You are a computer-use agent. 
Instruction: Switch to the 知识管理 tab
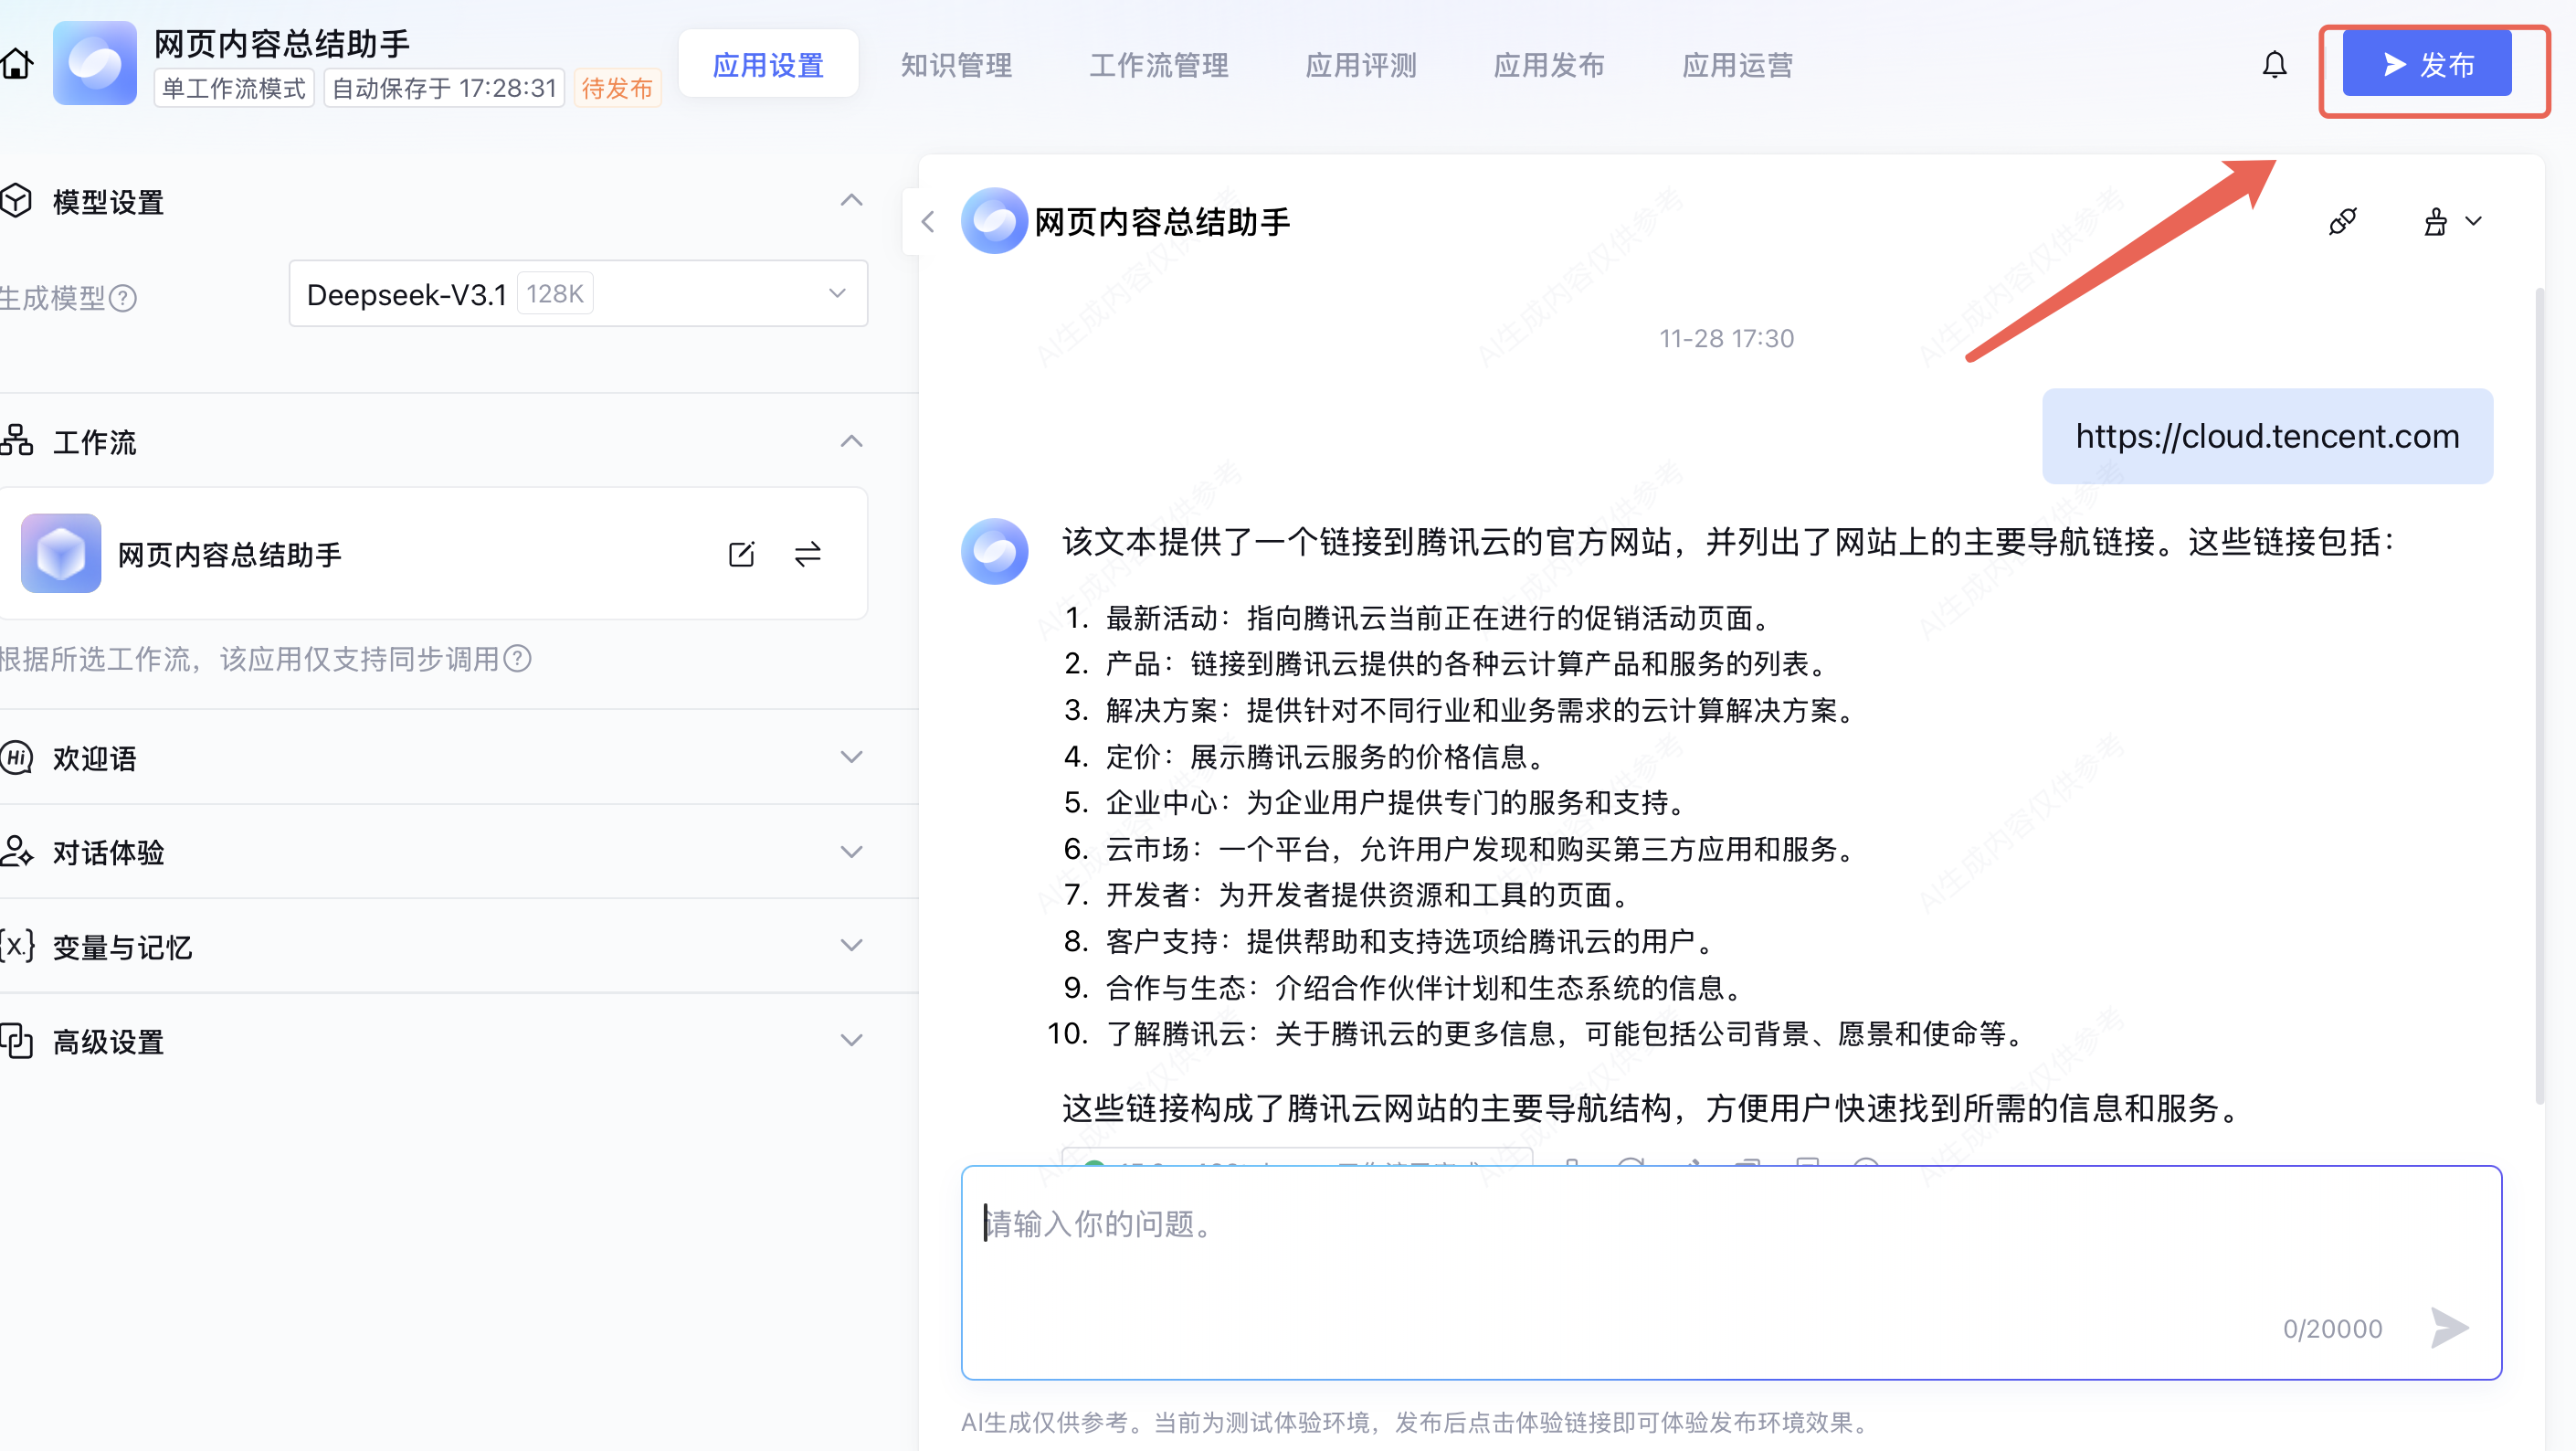[x=956, y=65]
